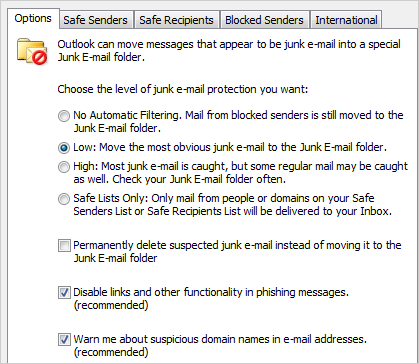
Task: Select the No Automatic Filtering radio button
Action: coord(64,116)
